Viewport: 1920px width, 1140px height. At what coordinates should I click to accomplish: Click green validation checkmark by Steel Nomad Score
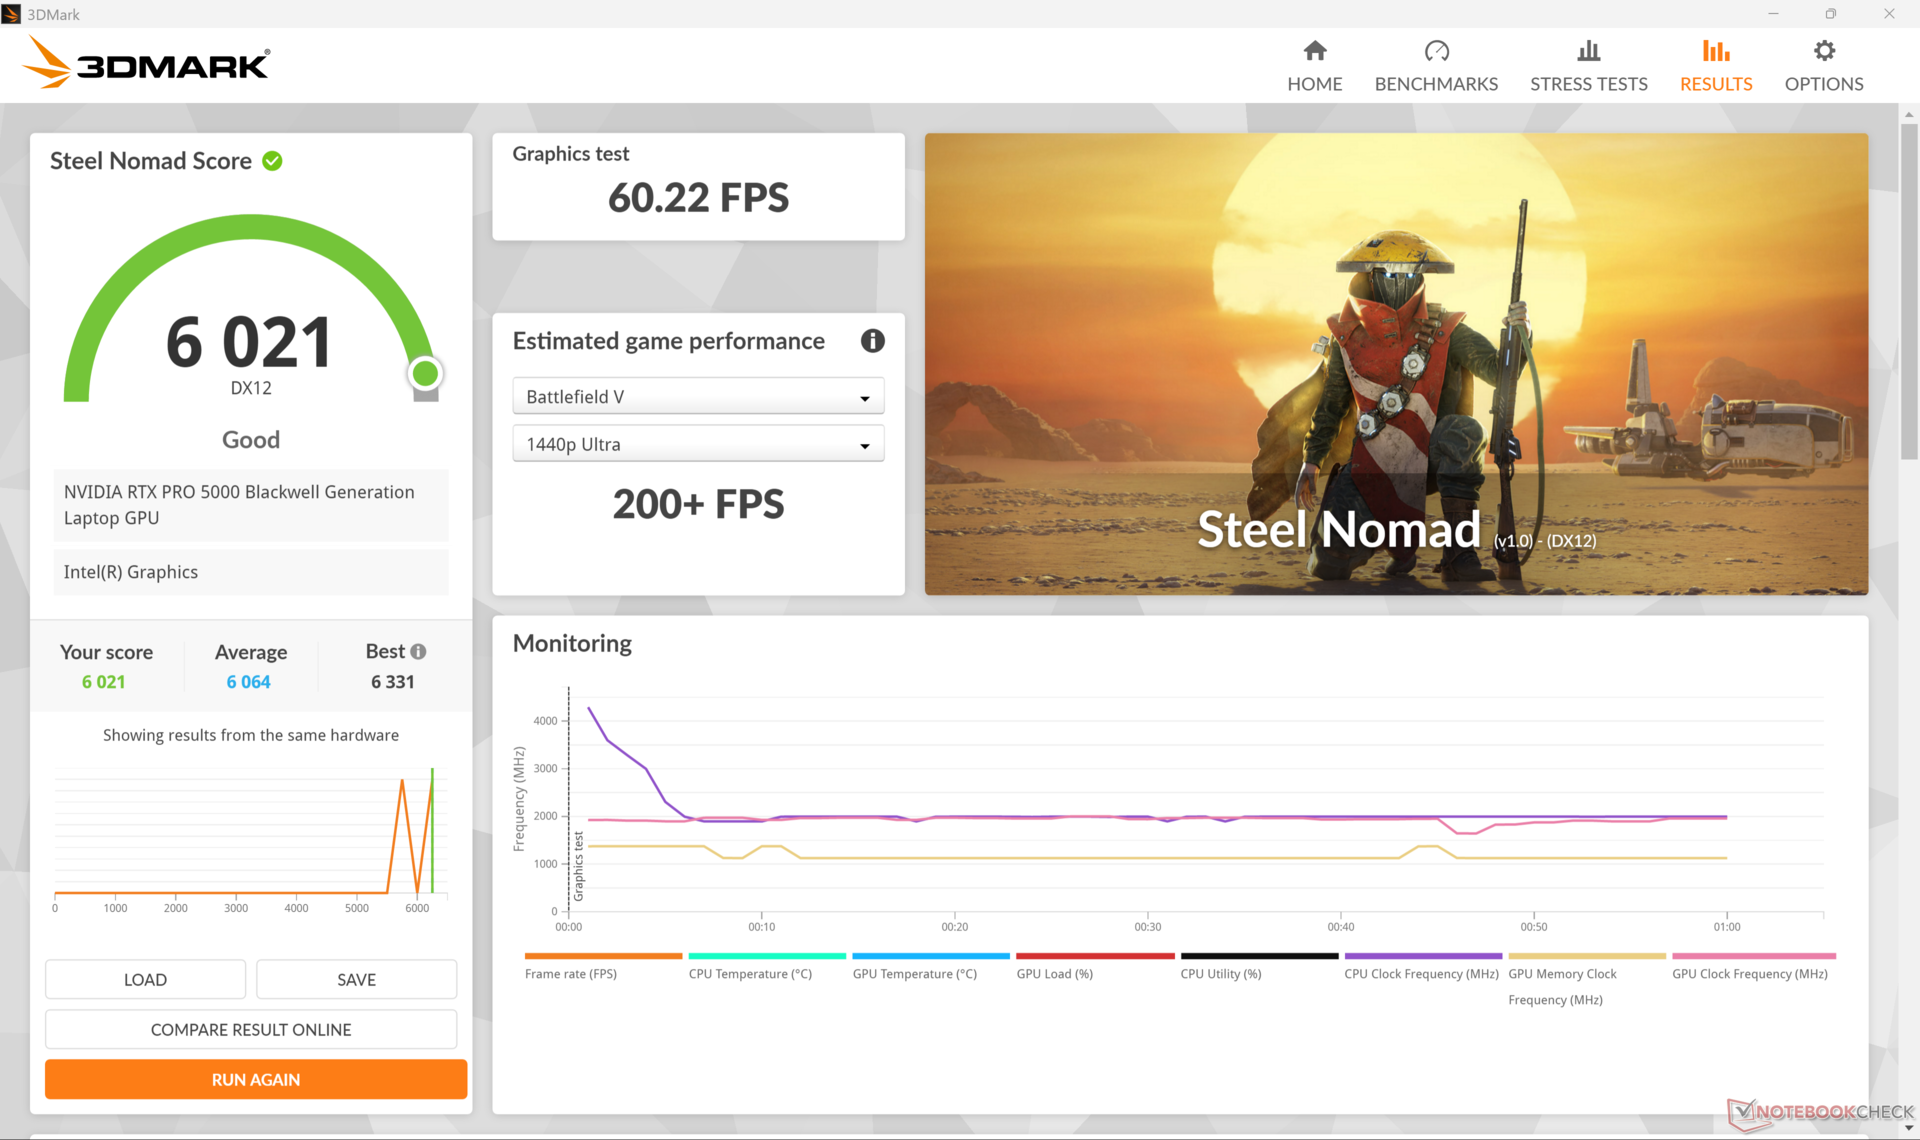(x=272, y=161)
